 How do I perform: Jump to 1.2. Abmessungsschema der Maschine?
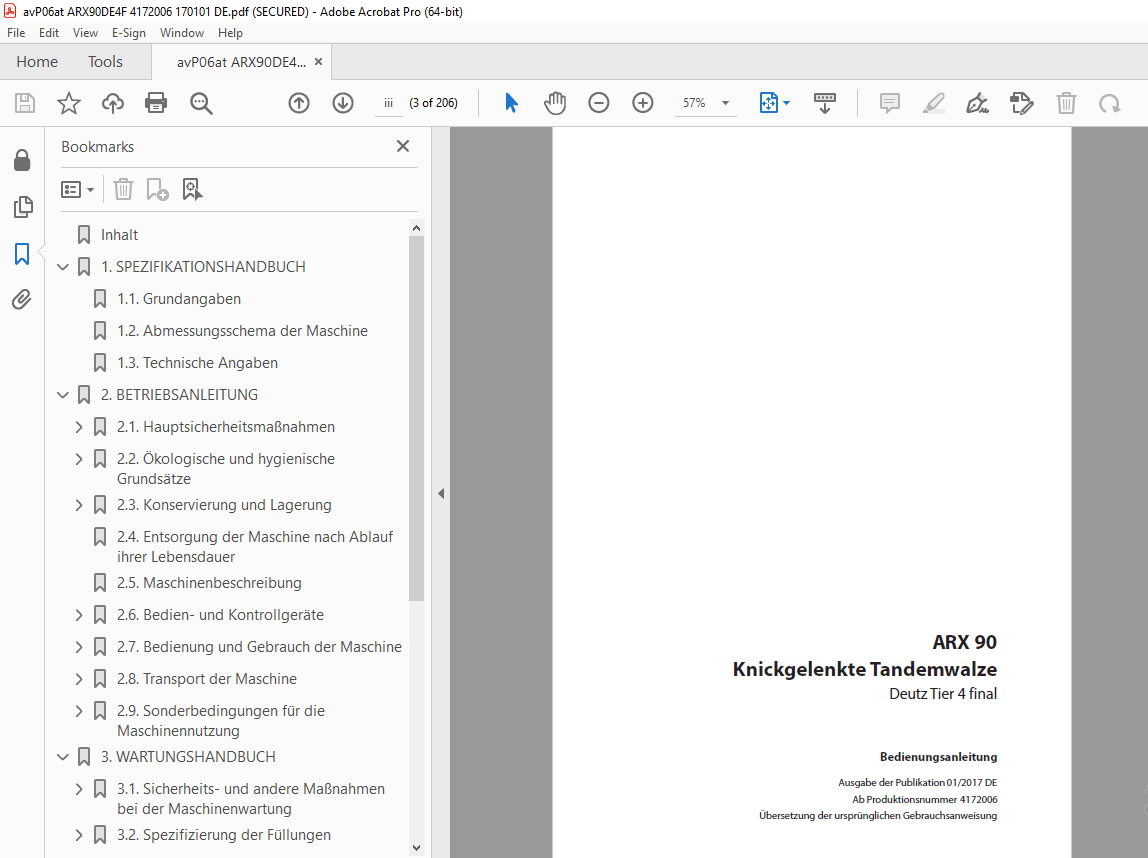point(242,331)
